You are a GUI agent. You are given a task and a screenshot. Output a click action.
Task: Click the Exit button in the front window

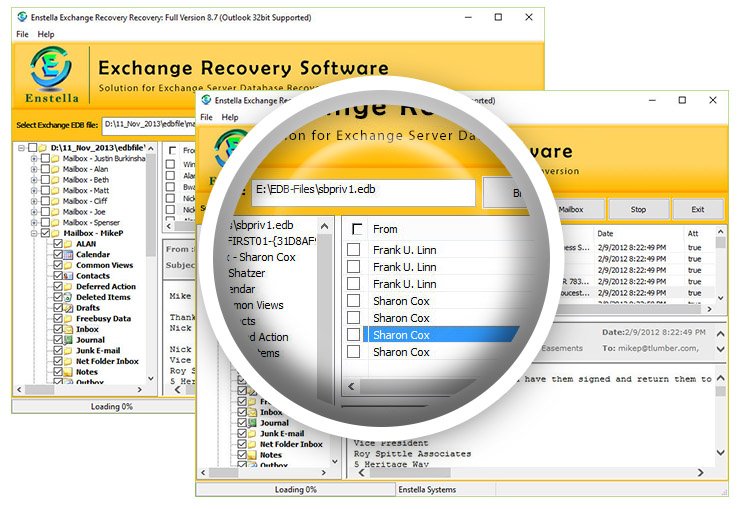tap(698, 209)
